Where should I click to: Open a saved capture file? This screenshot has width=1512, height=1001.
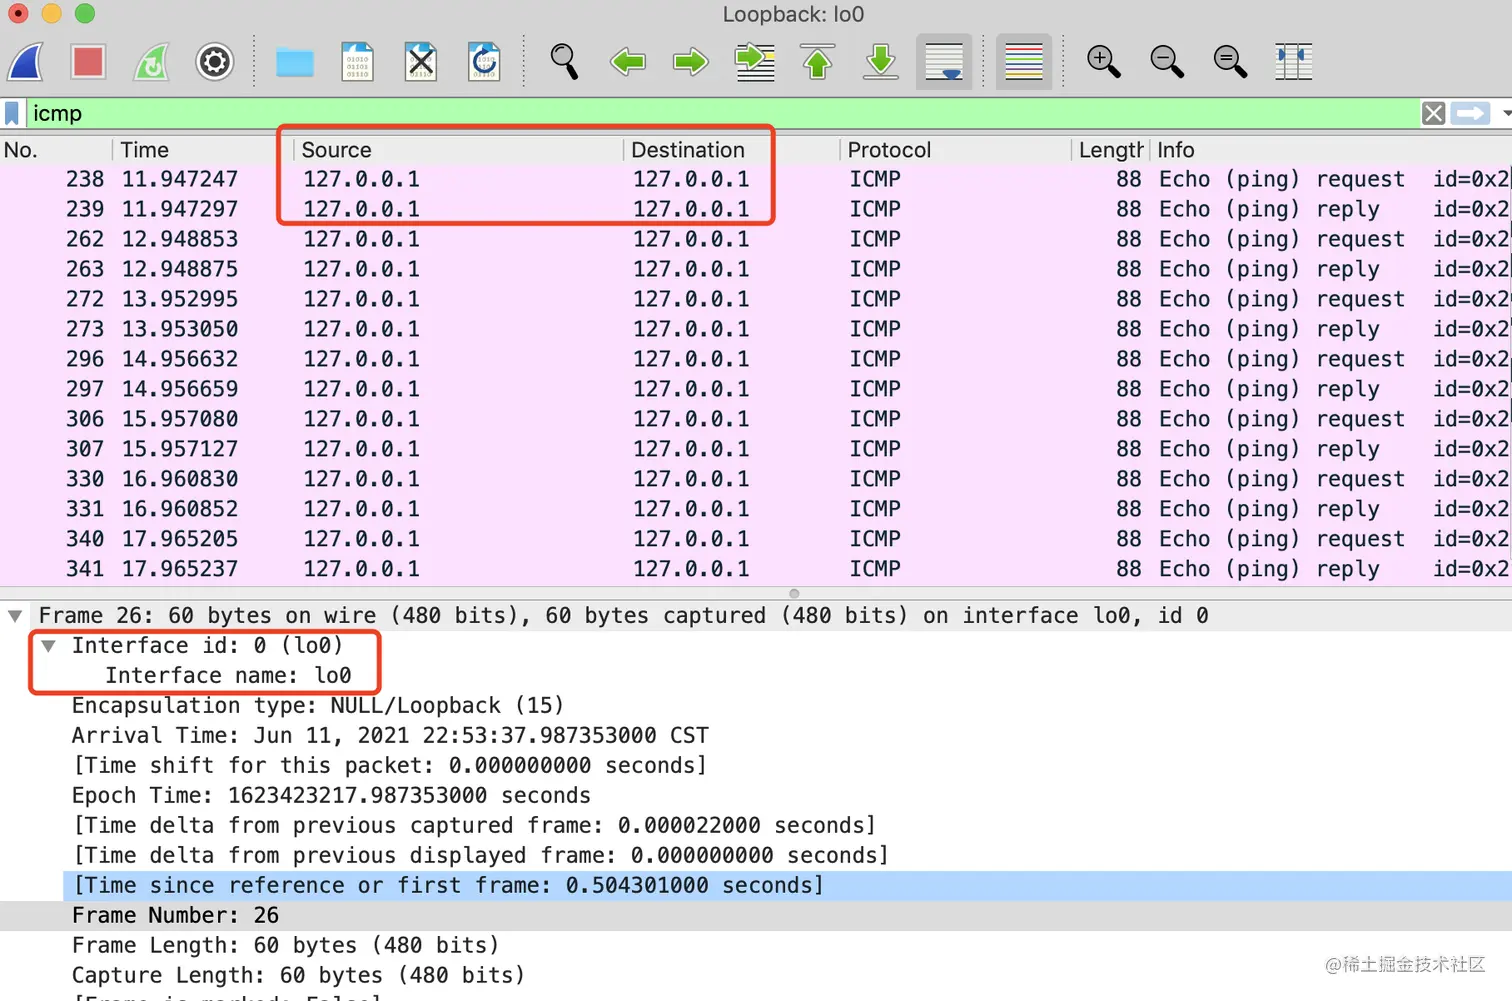(294, 61)
